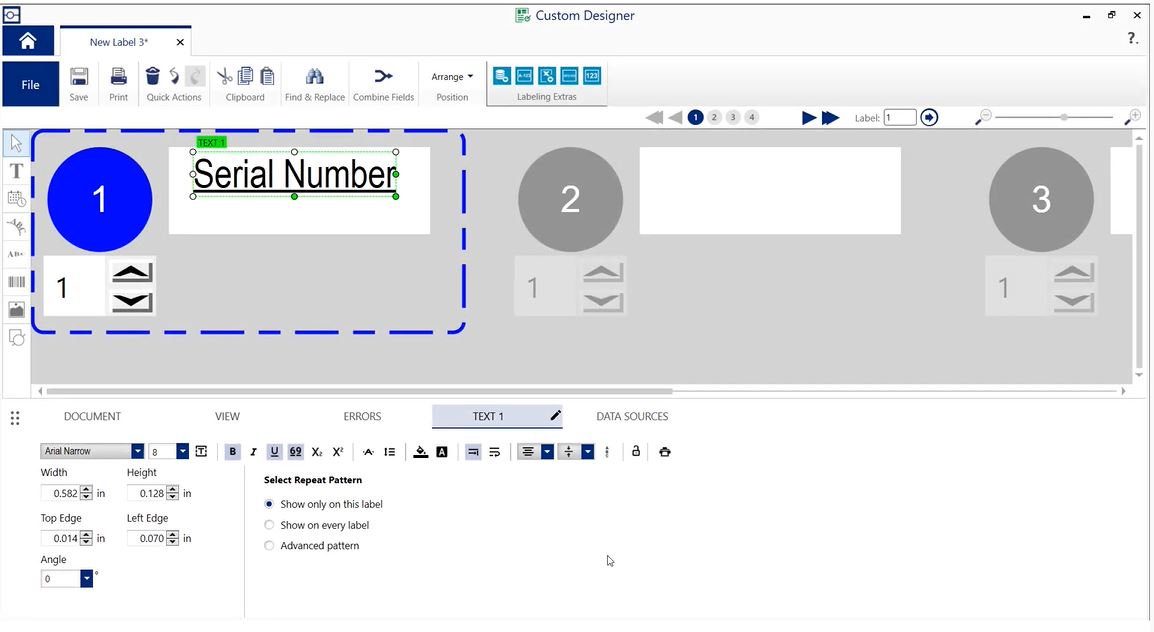Select the Text tool in left toolbar
Screen dimensions: 1154x632
[x=16, y=170]
